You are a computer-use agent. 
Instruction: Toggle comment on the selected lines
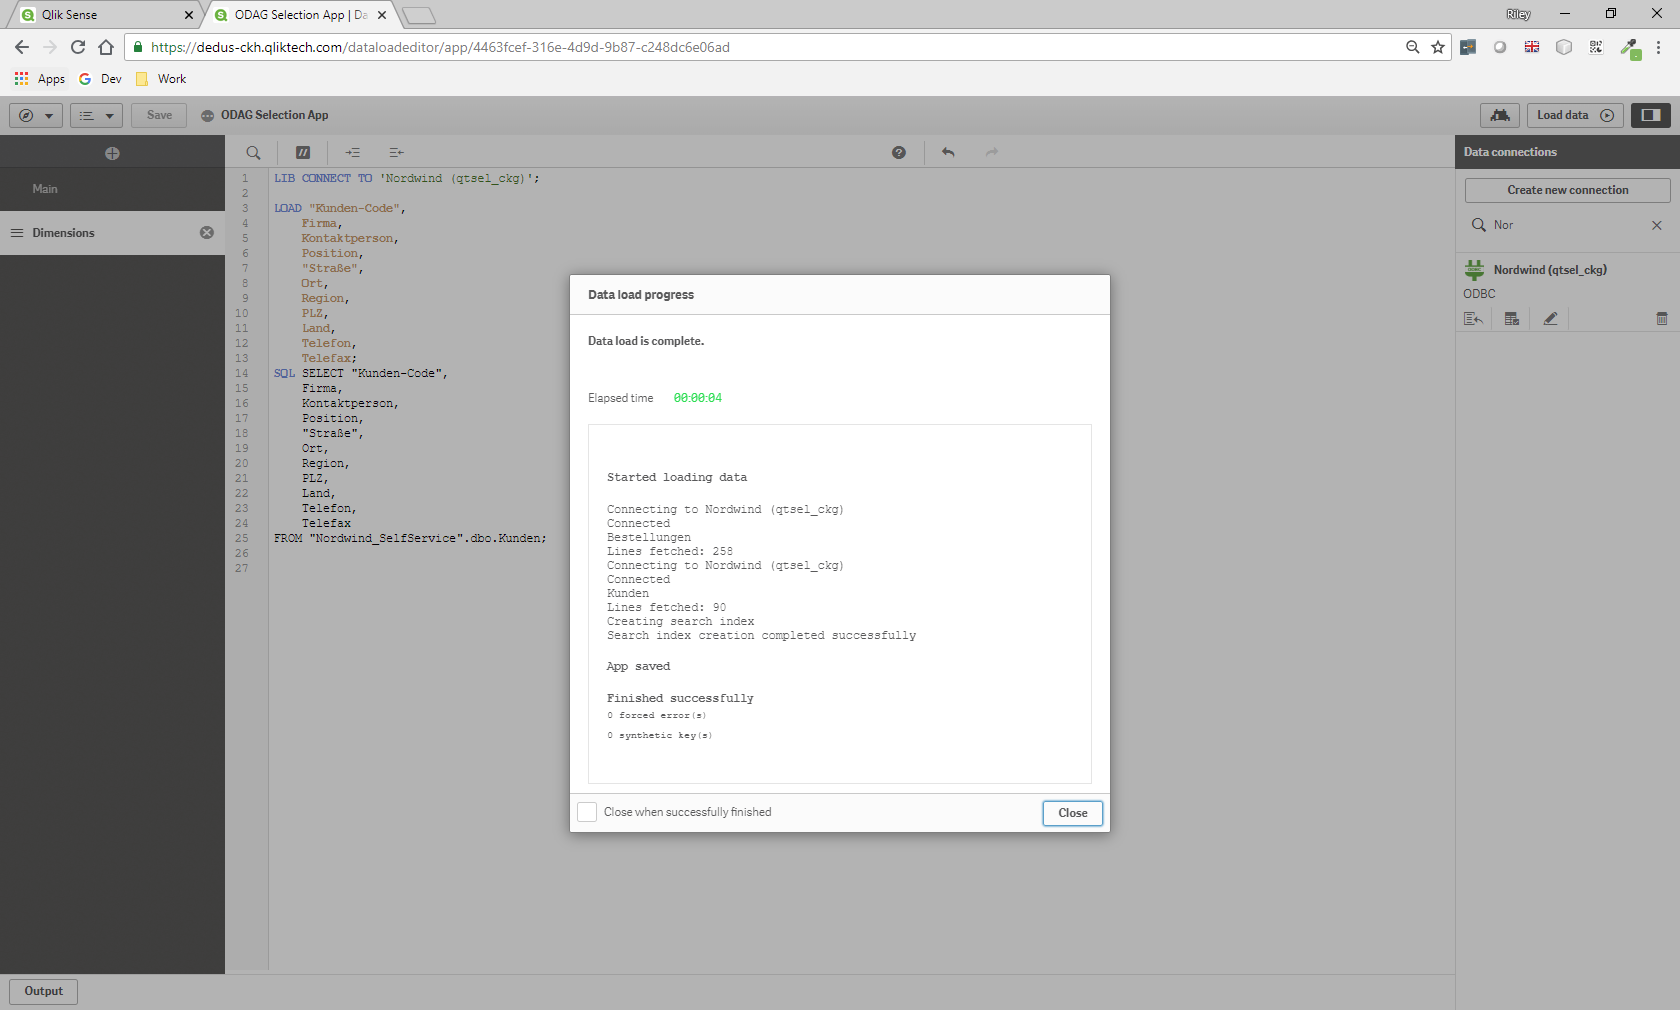pos(303,153)
